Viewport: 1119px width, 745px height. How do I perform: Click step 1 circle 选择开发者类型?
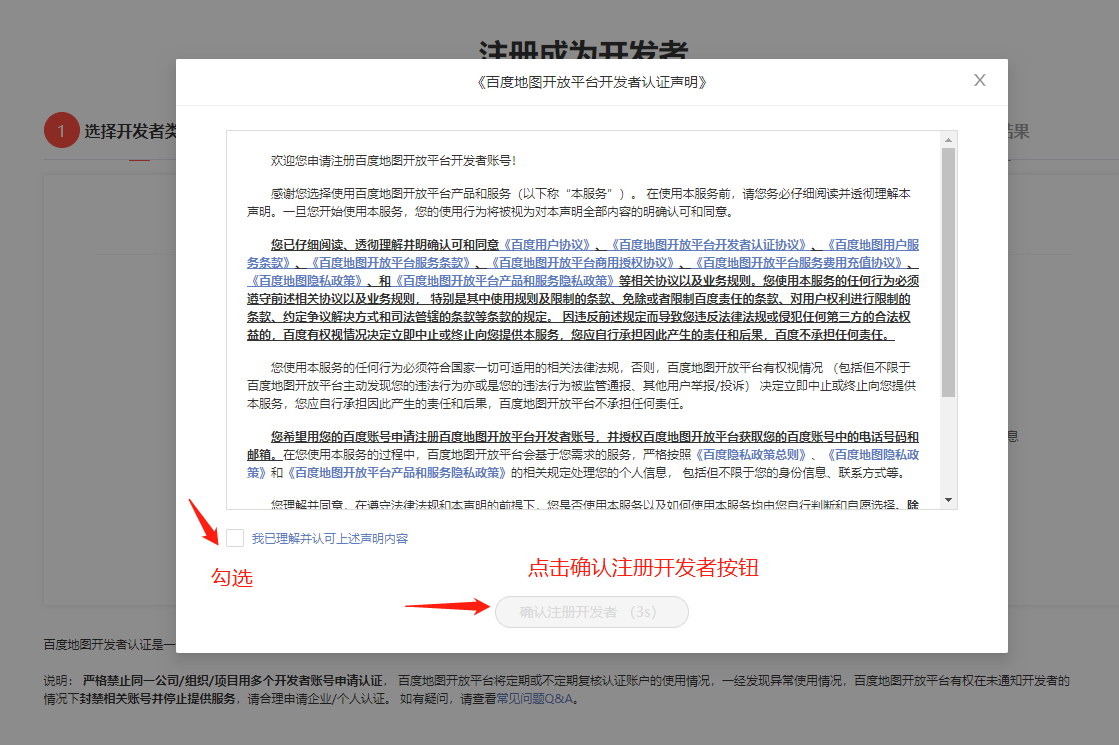[61, 131]
